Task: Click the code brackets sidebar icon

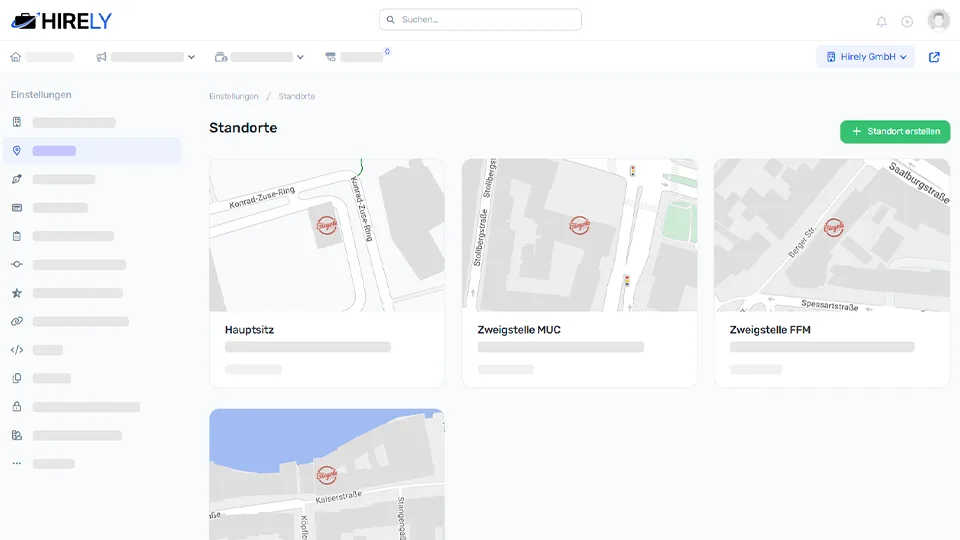Action: (17, 350)
